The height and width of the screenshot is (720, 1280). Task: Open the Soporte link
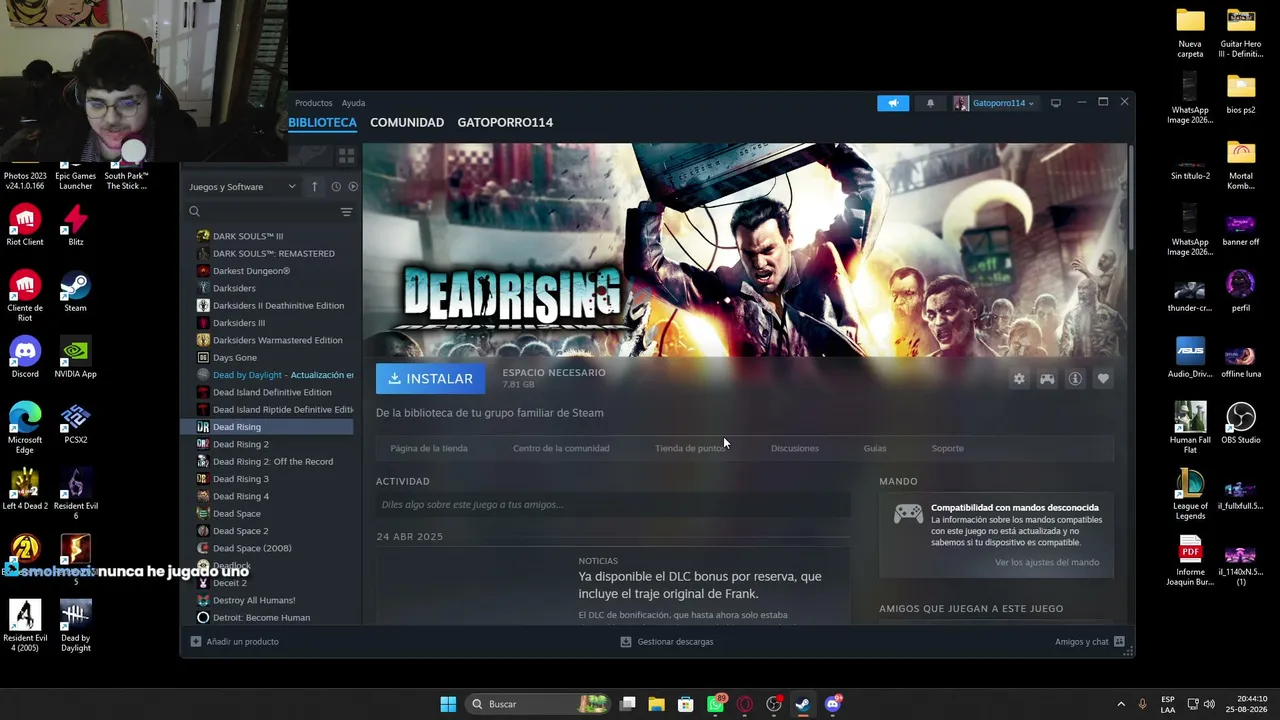(x=948, y=448)
